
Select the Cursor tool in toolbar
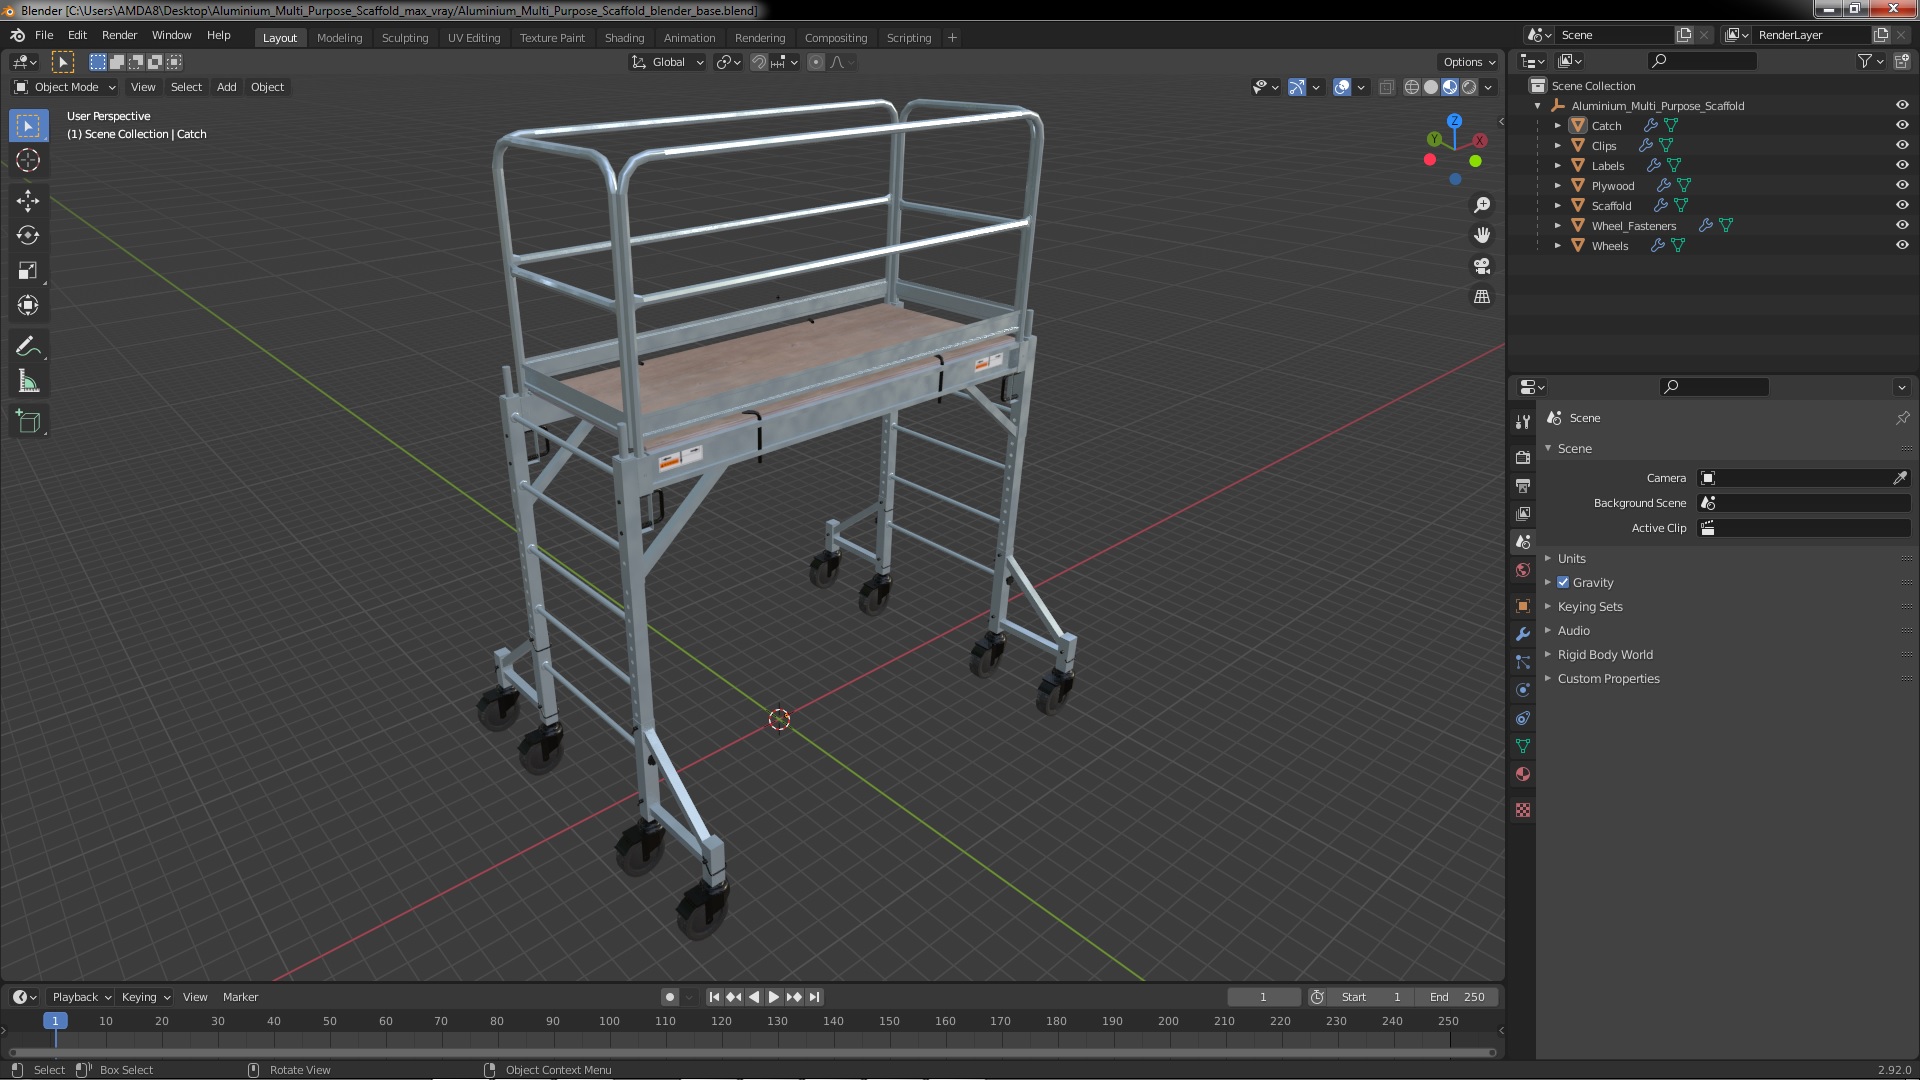(x=28, y=160)
